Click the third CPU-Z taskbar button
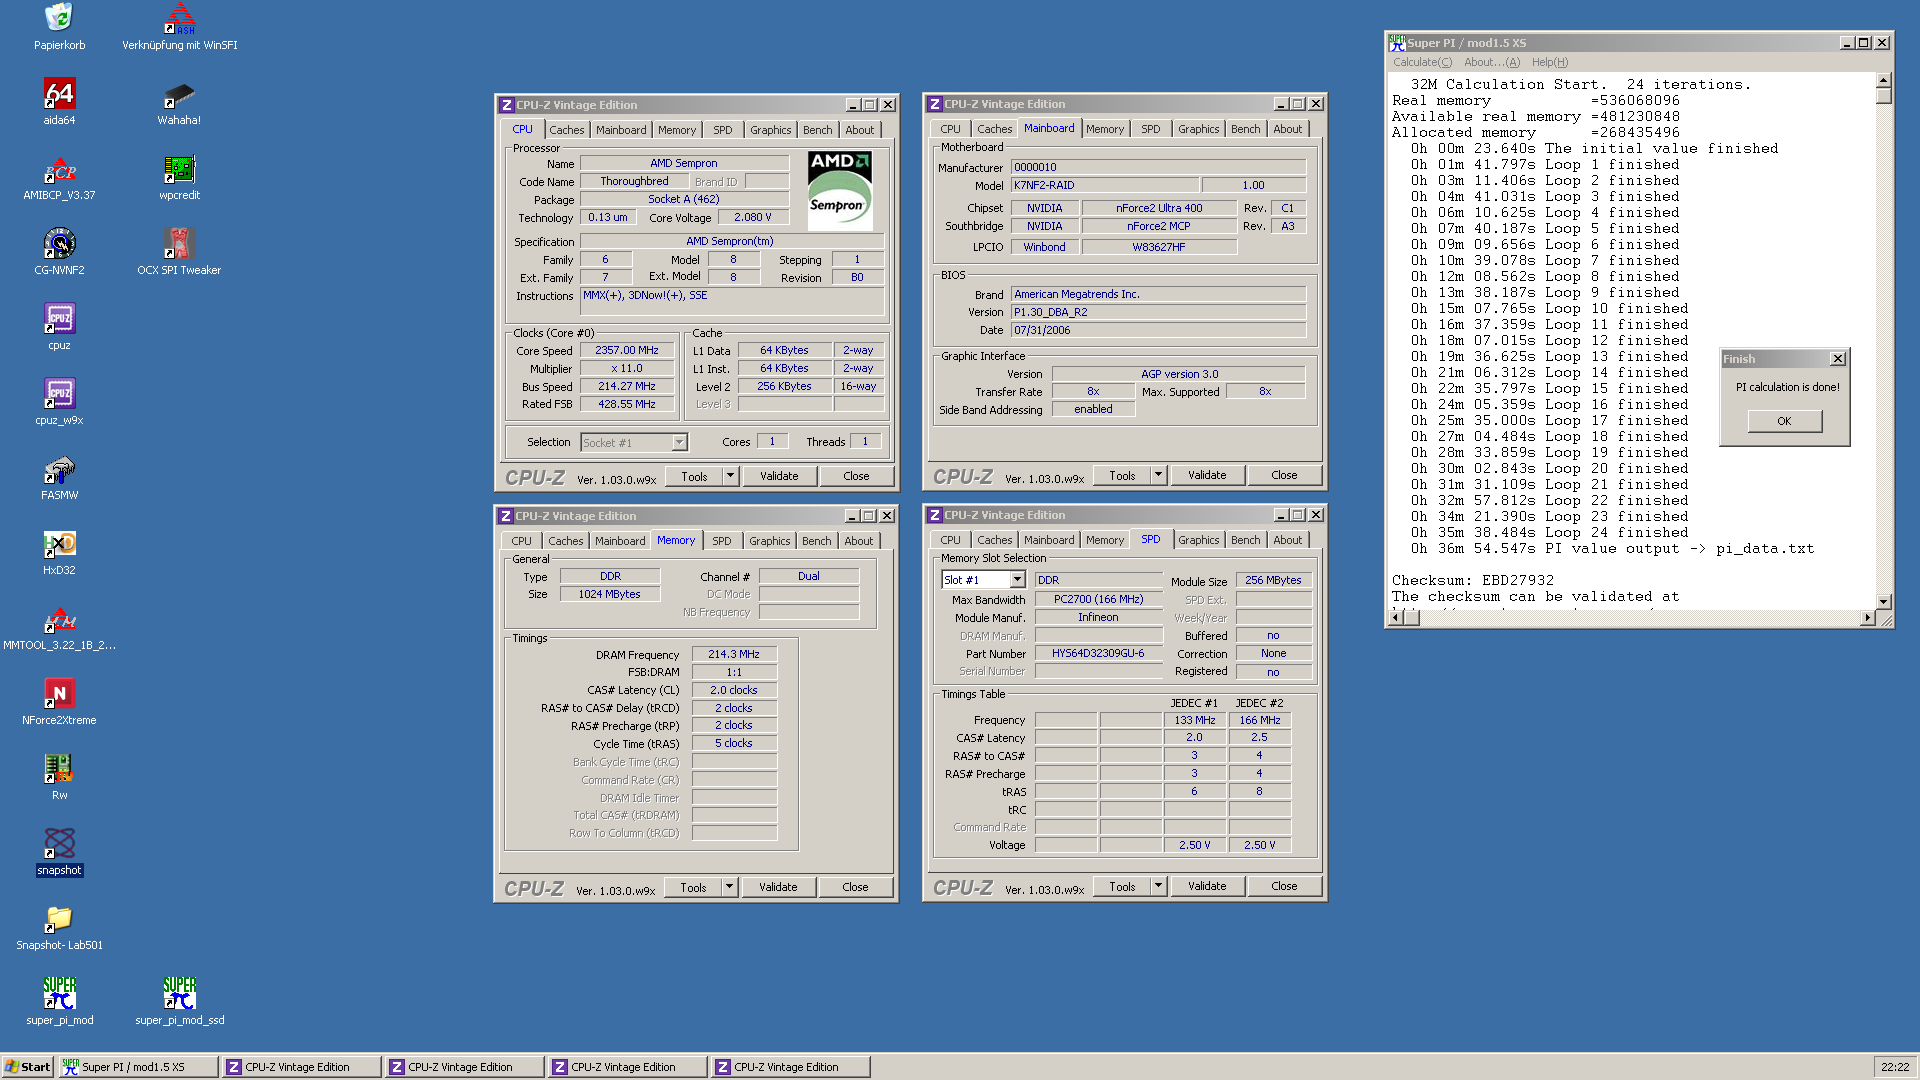The height and width of the screenshot is (1080, 1920). (627, 1067)
